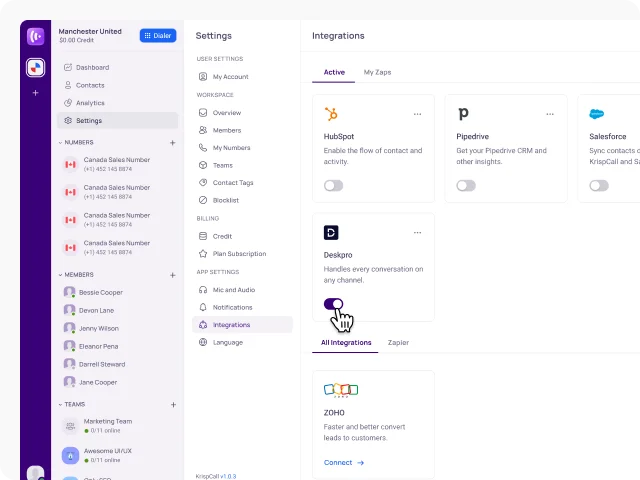The width and height of the screenshot is (640, 480).
Task: Add a new workspace with plus icon
Action: coord(36,93)
